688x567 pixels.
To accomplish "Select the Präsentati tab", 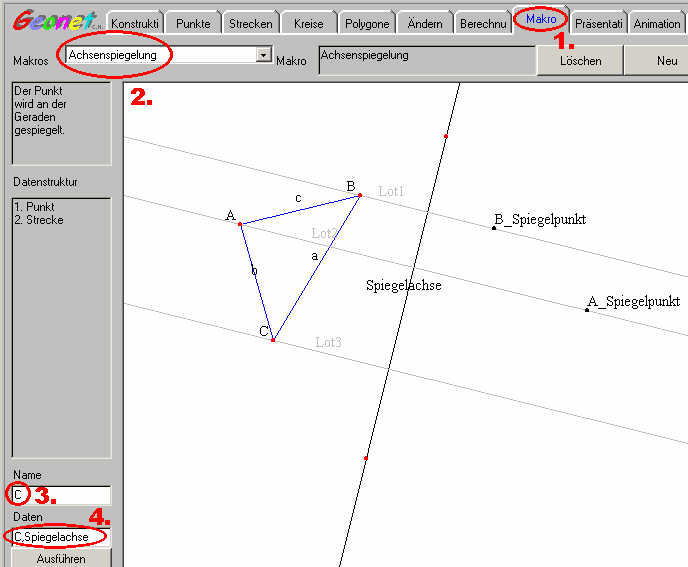I will coord(600,24).
